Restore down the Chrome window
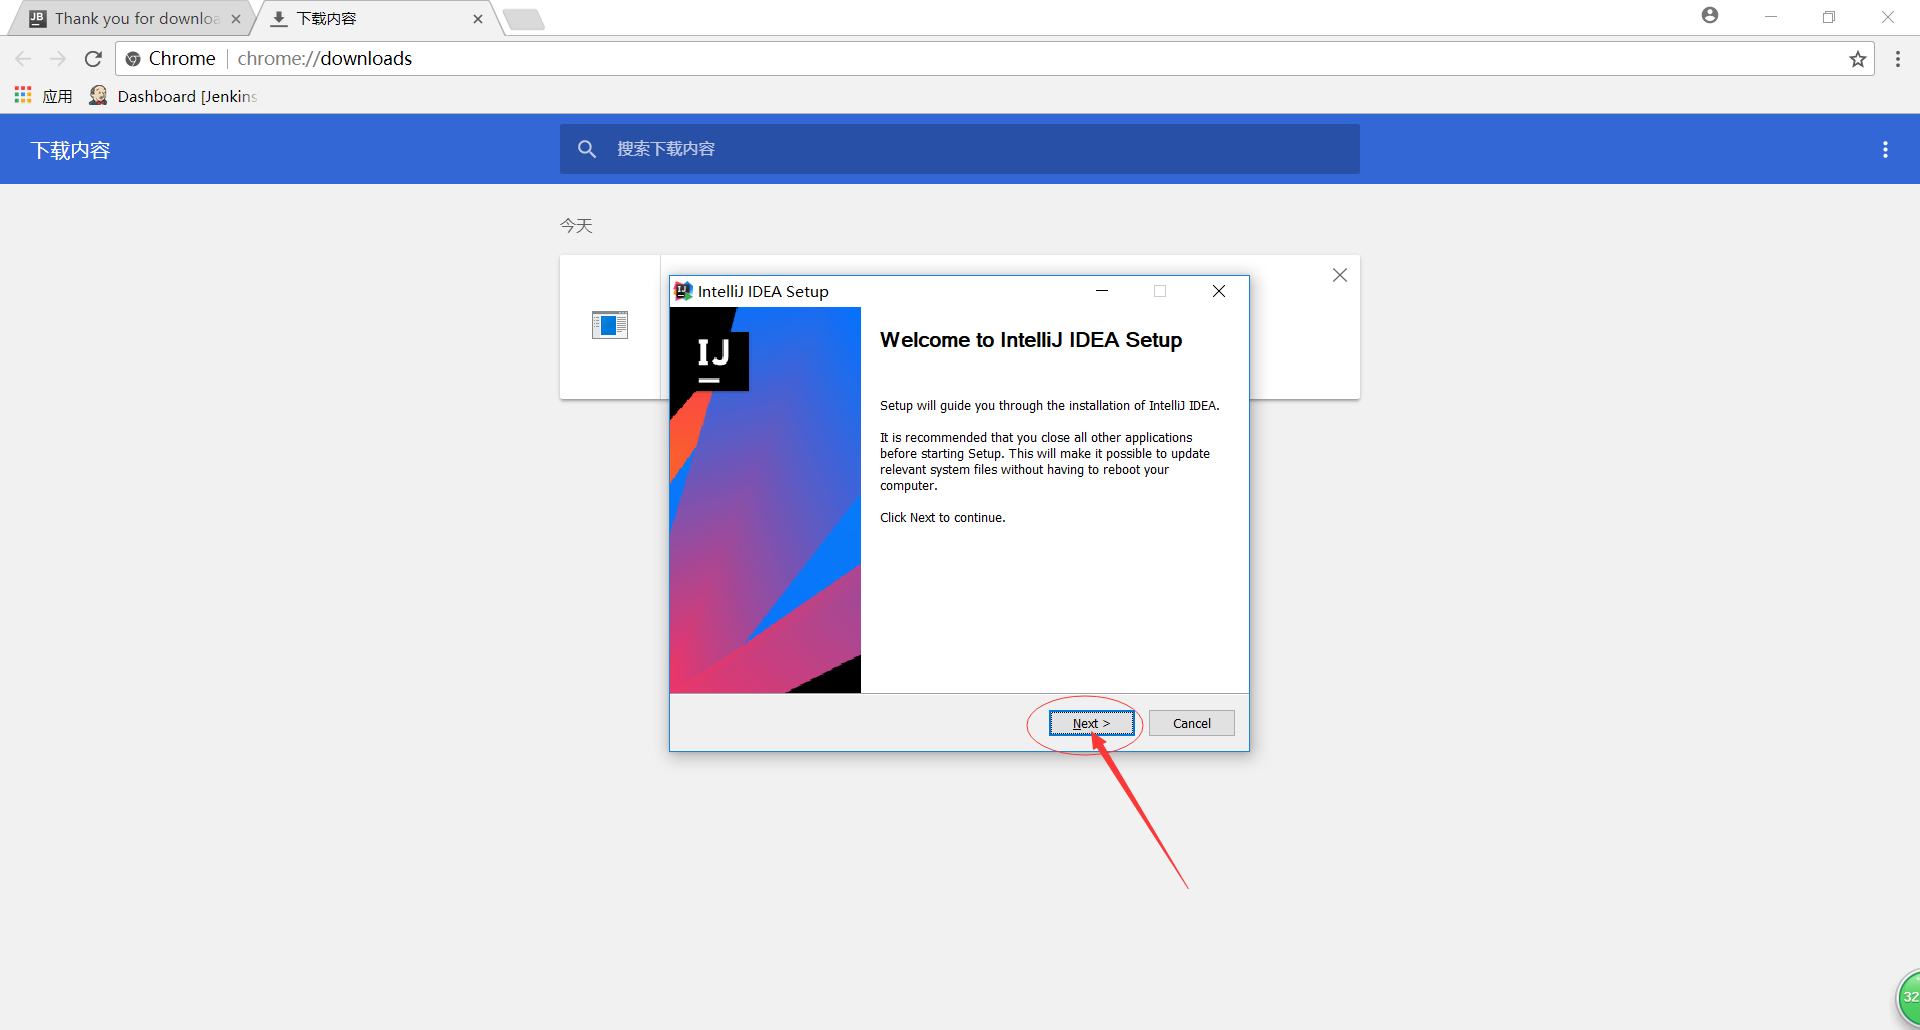Viewport: 1920px width, 1030px height. coord(1829,17)
